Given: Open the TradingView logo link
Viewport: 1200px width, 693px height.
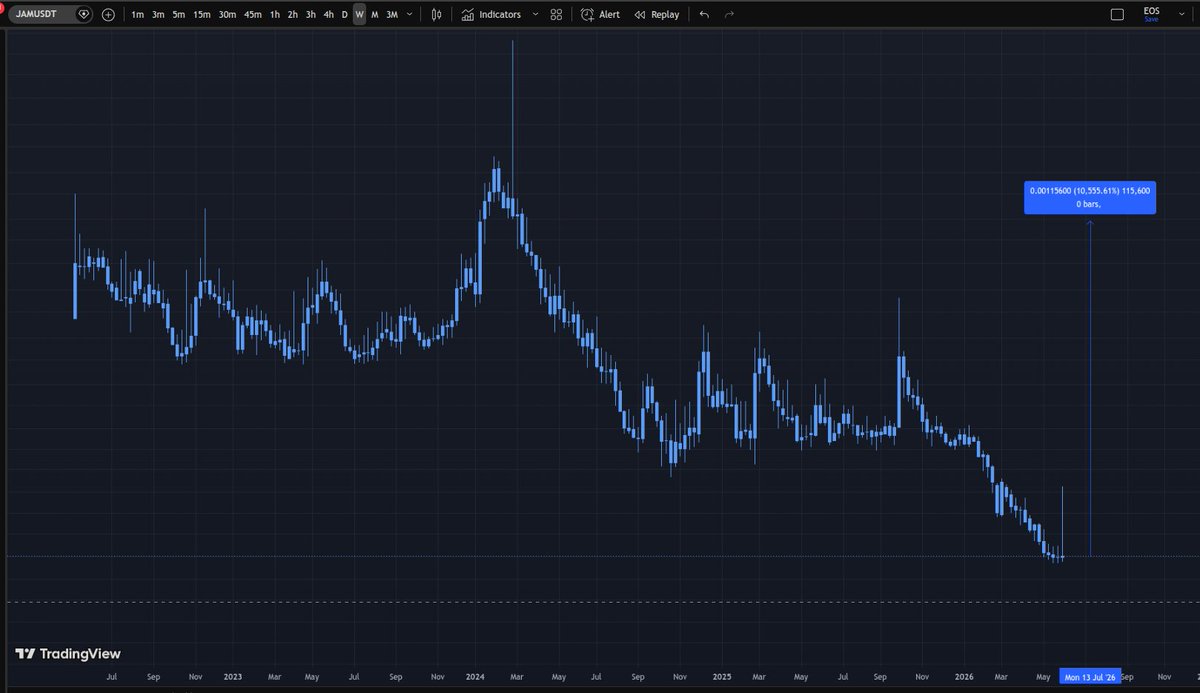Looking at the screenshot, I should click(68, 654).
